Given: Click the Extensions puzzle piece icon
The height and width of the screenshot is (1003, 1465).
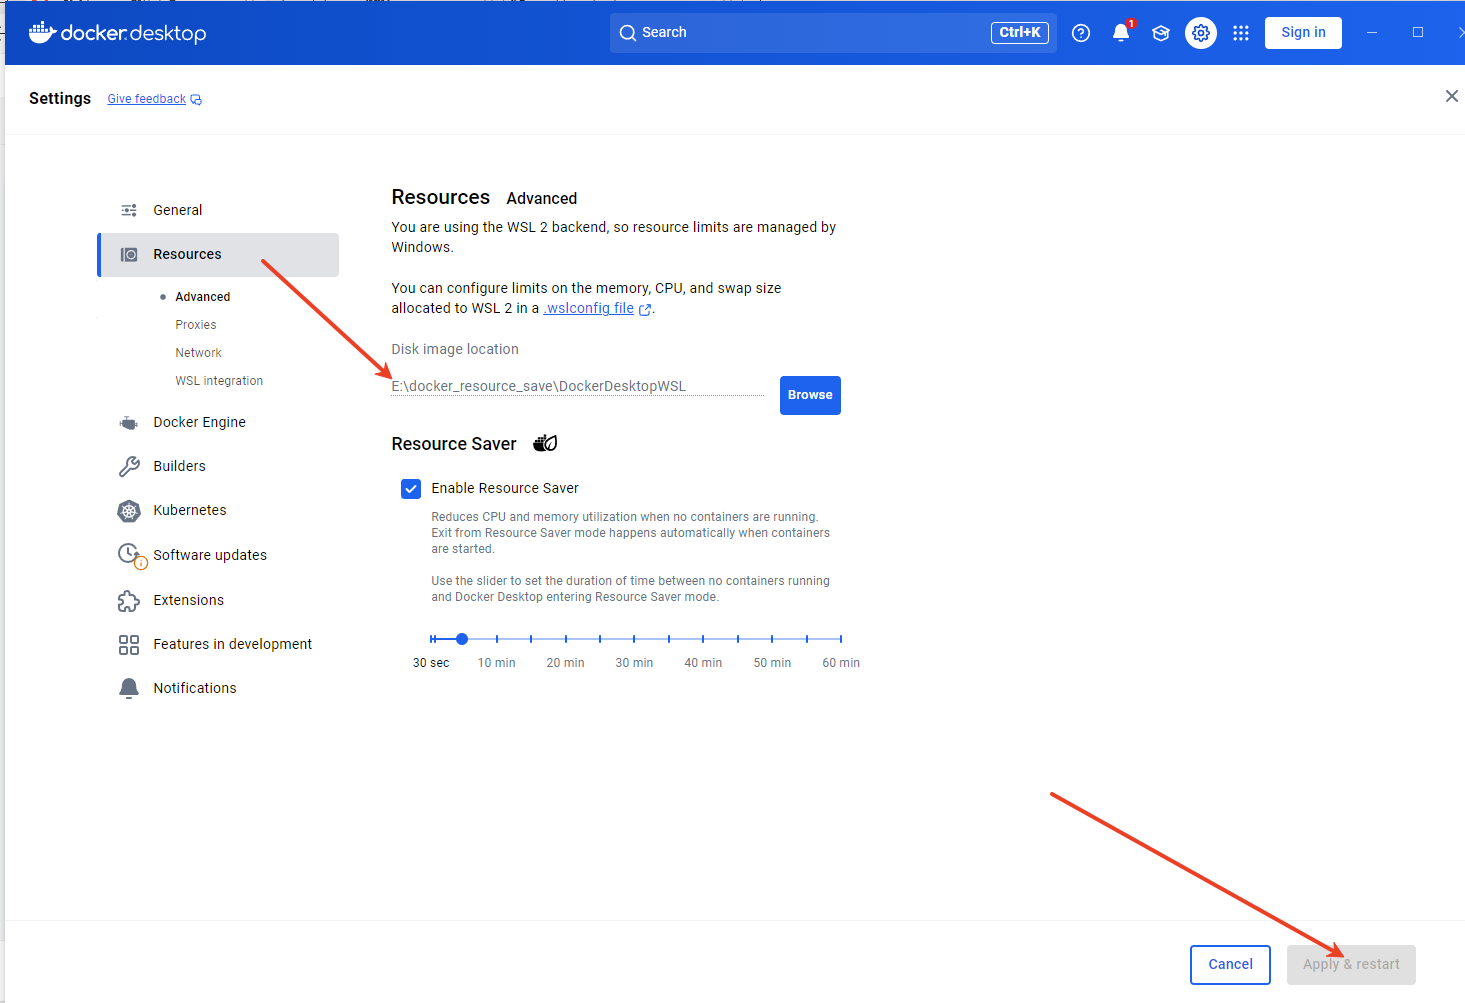Looking at the screenshot, I should tap(129, 600).
